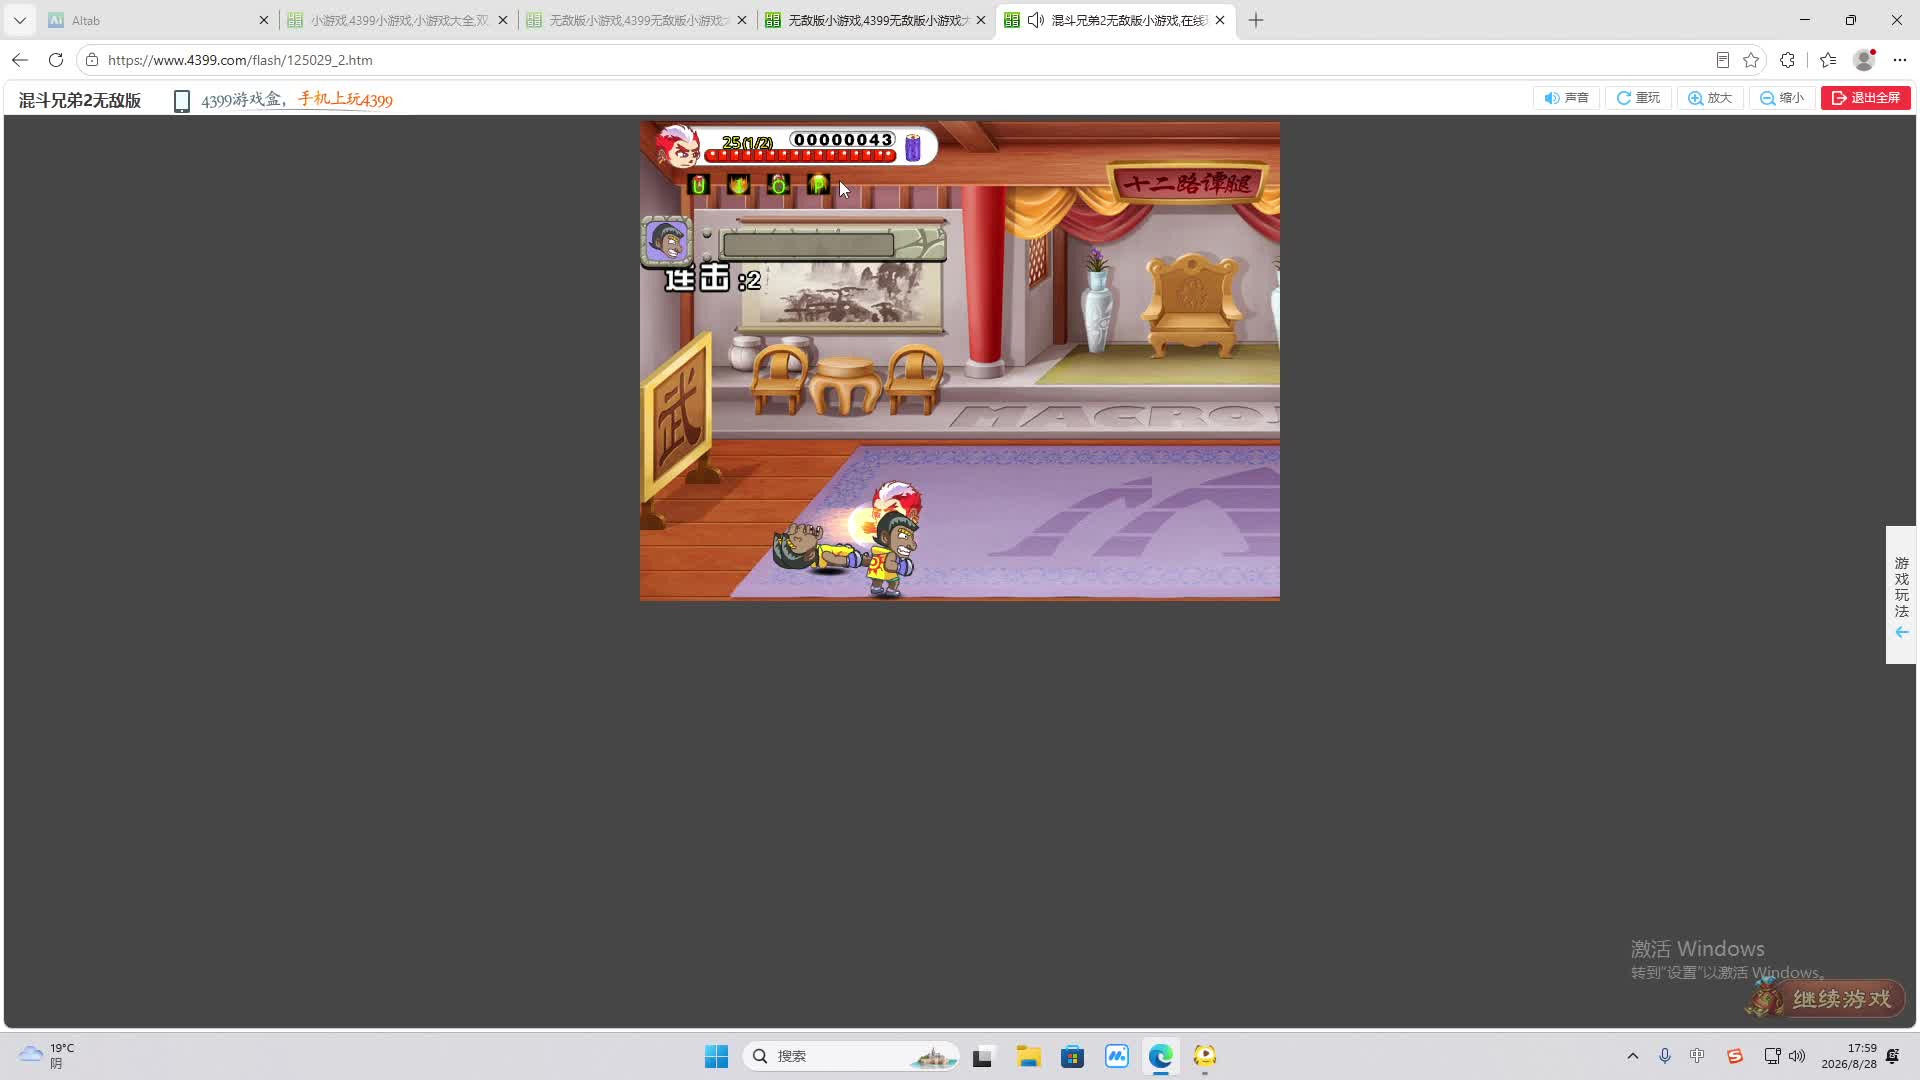Go back to the previous page
Image resolution: width=1920 pixels, height=1080 pixels.
click(x=20, y=60)
